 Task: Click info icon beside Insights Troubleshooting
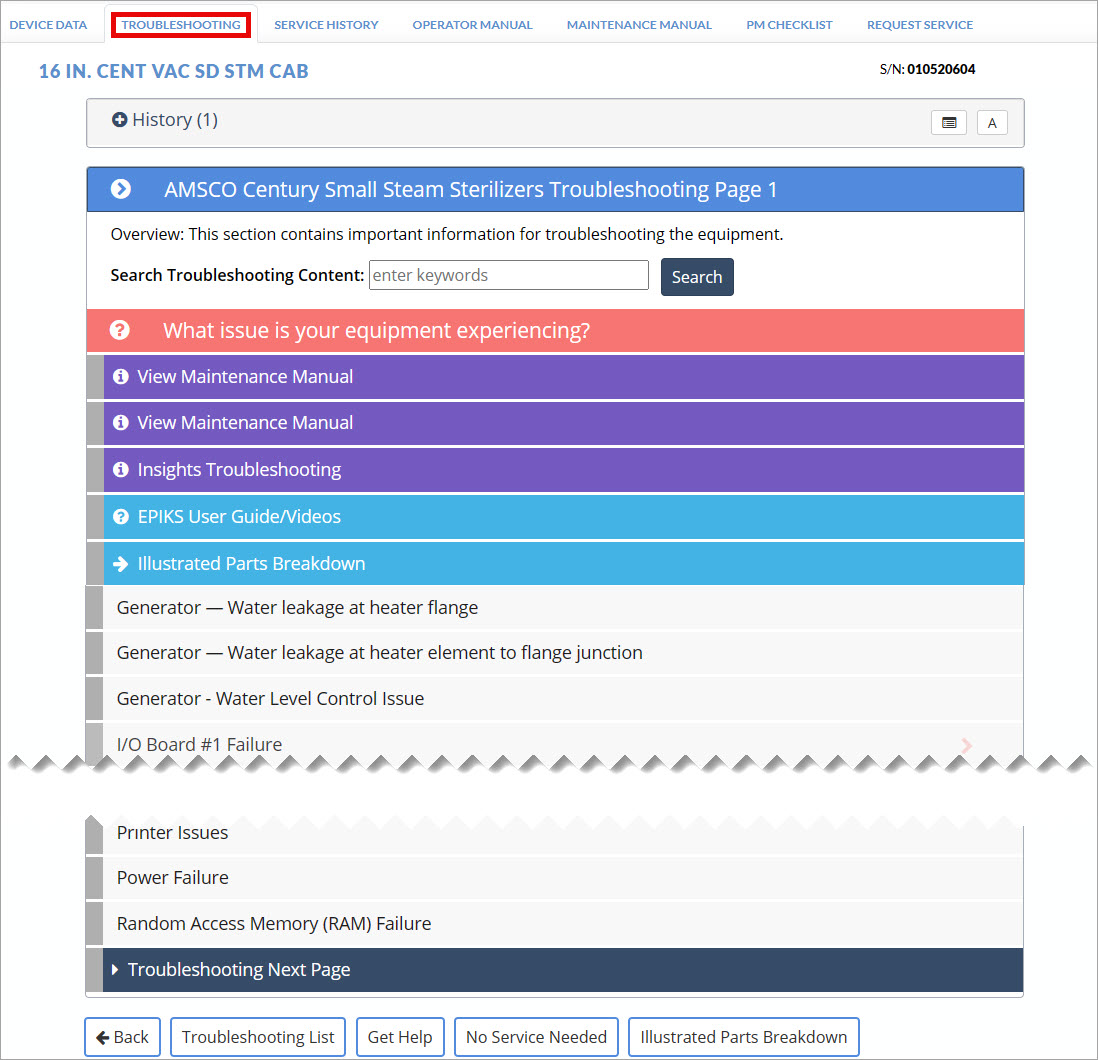tap(121, 470)
